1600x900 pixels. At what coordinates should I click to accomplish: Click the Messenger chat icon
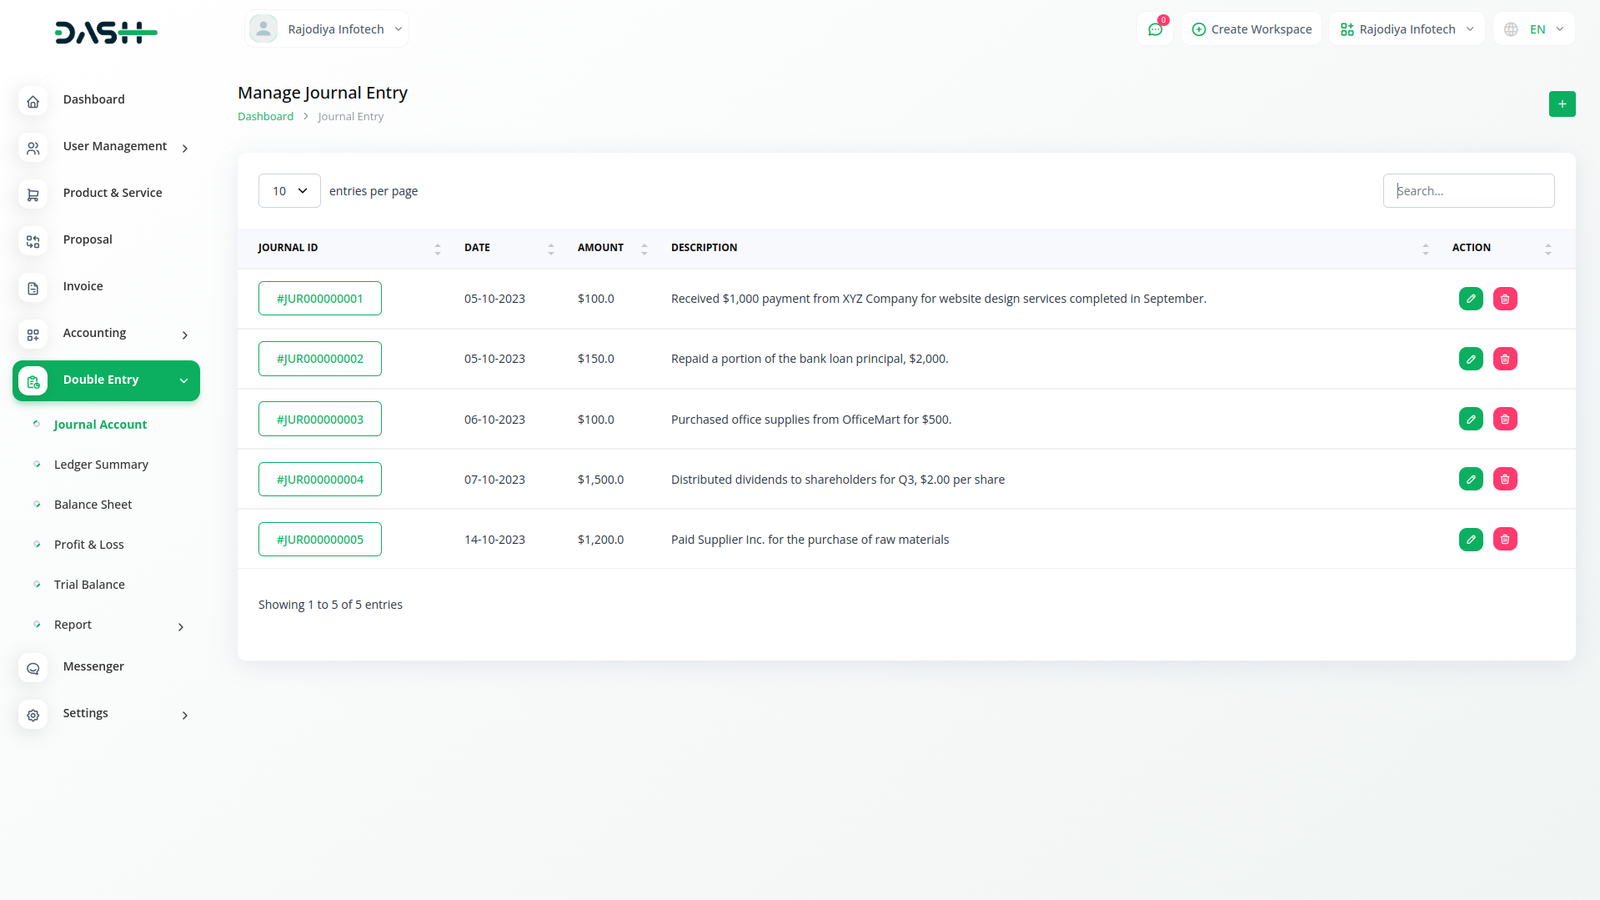click(33, 668)
